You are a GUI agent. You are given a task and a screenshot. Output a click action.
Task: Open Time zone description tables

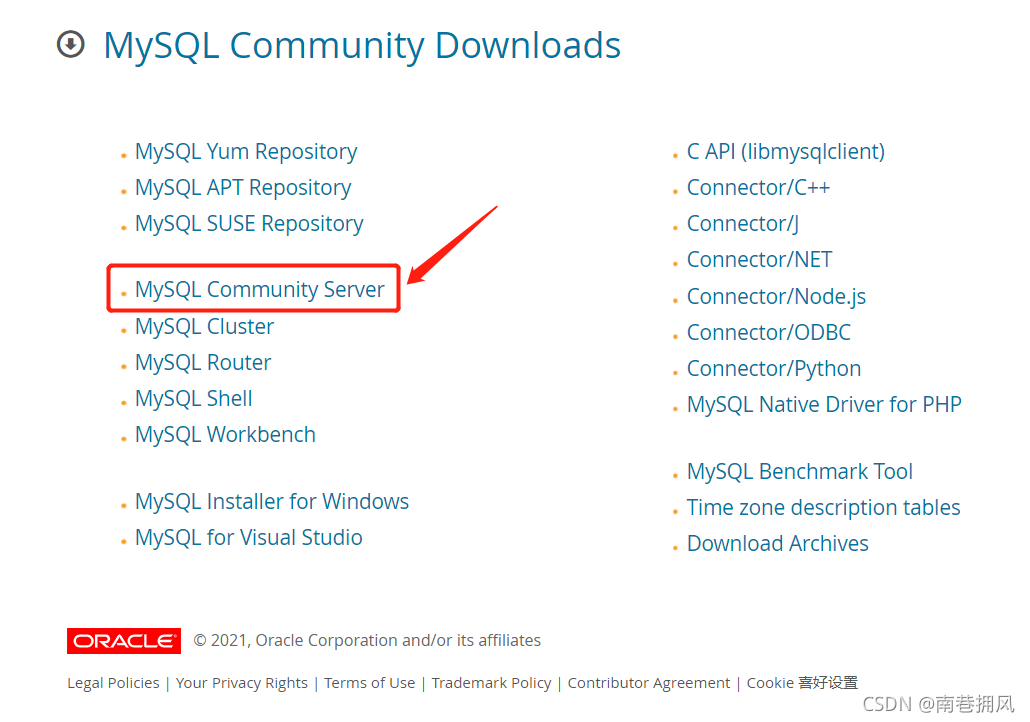click(x=823, y=508)
